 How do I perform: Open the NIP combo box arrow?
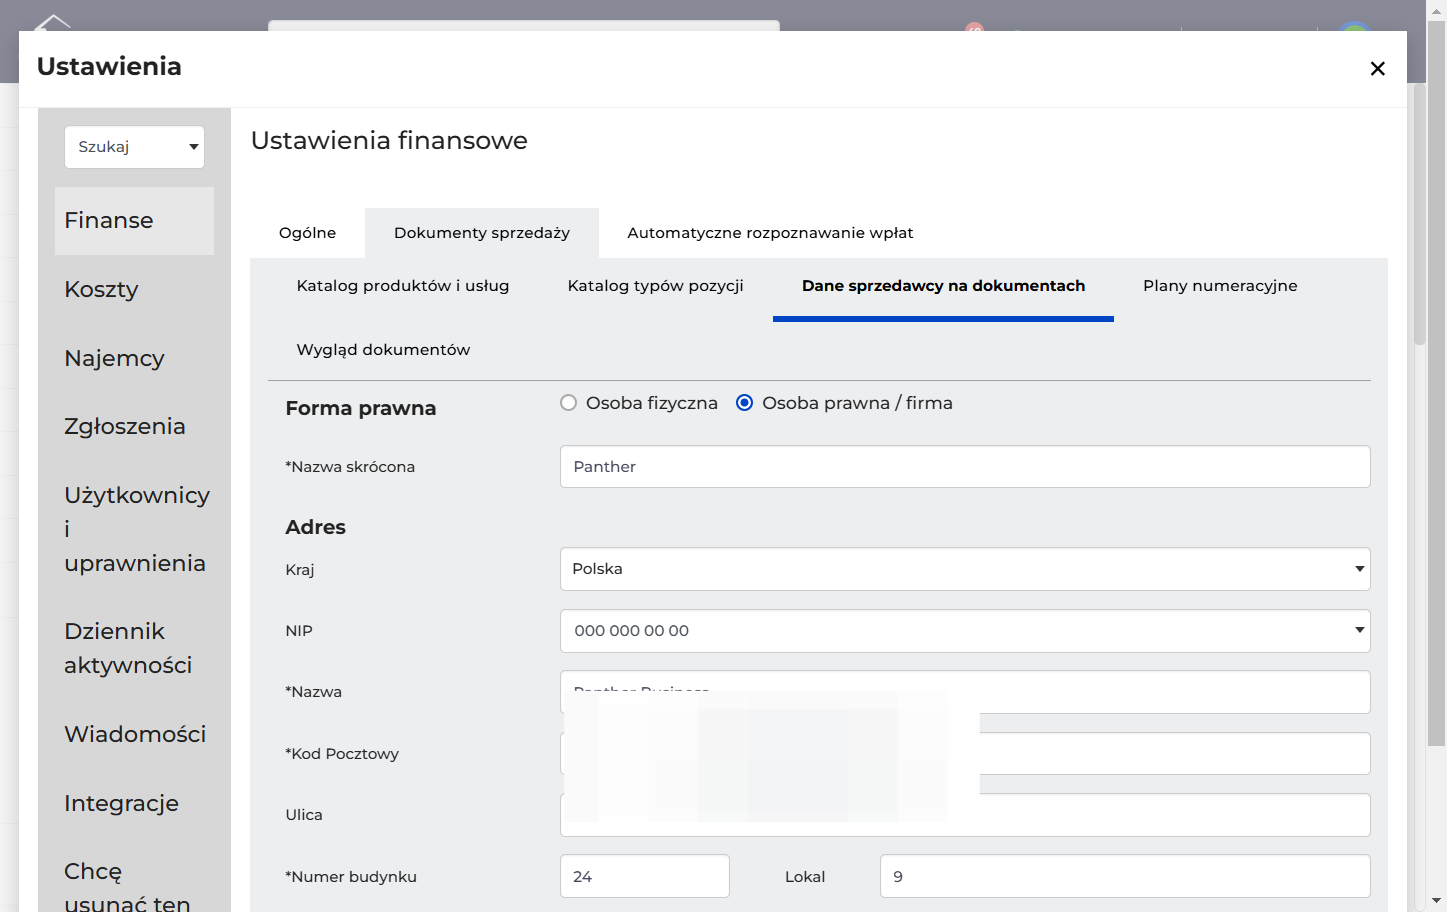(x=1359, y=630)
